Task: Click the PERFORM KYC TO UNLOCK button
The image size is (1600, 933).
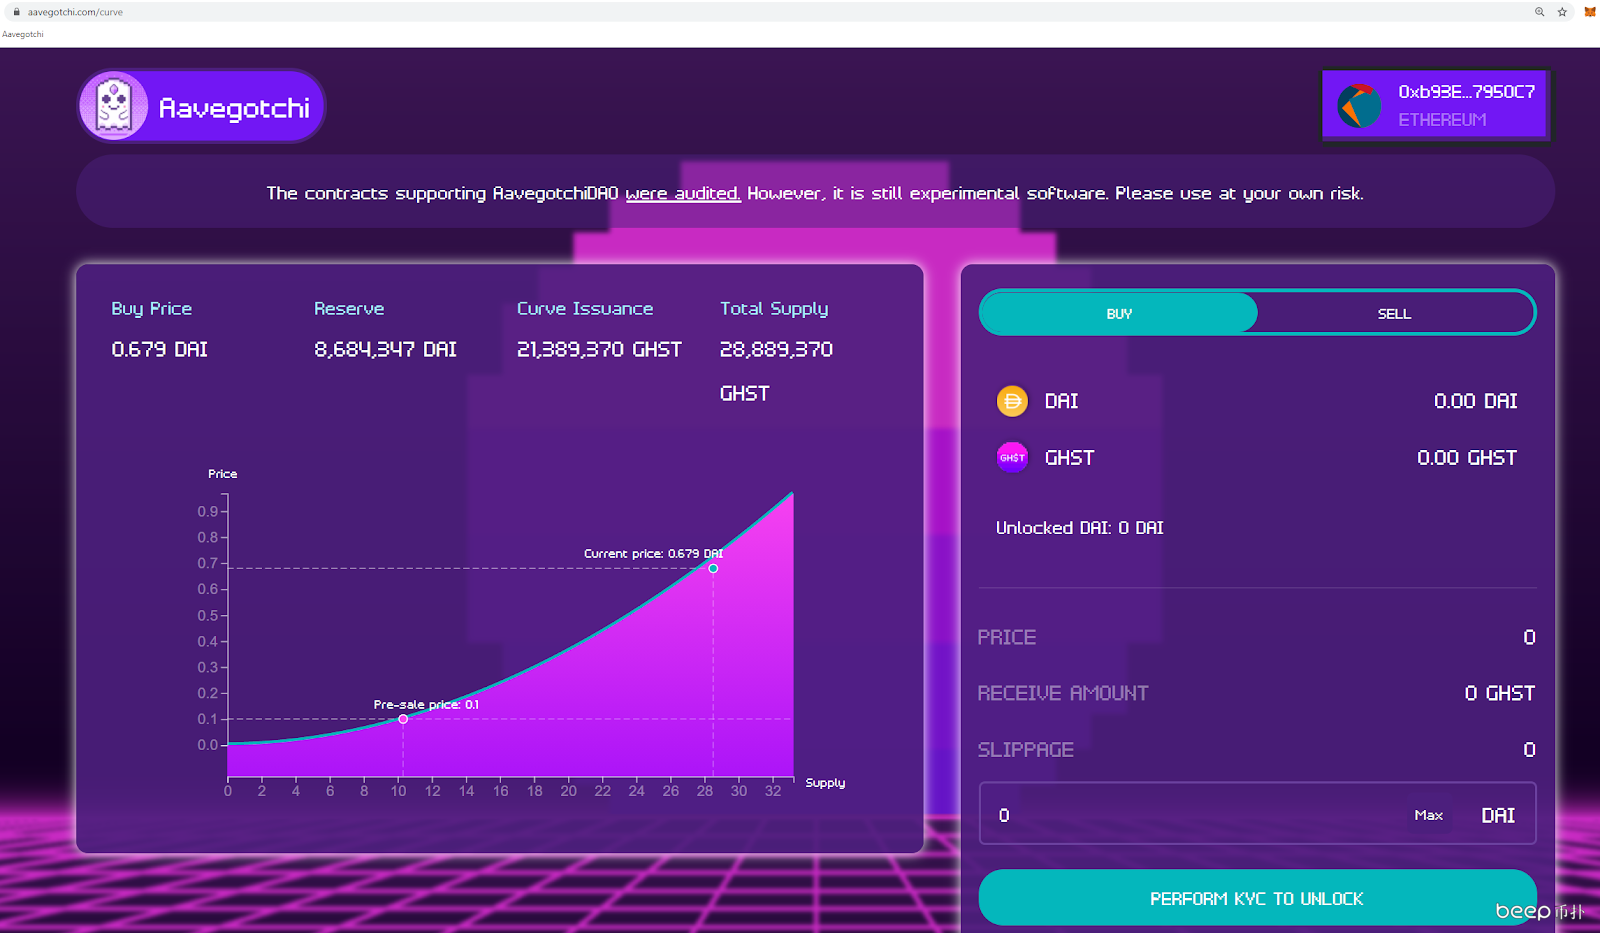Action: [1257, 898]
